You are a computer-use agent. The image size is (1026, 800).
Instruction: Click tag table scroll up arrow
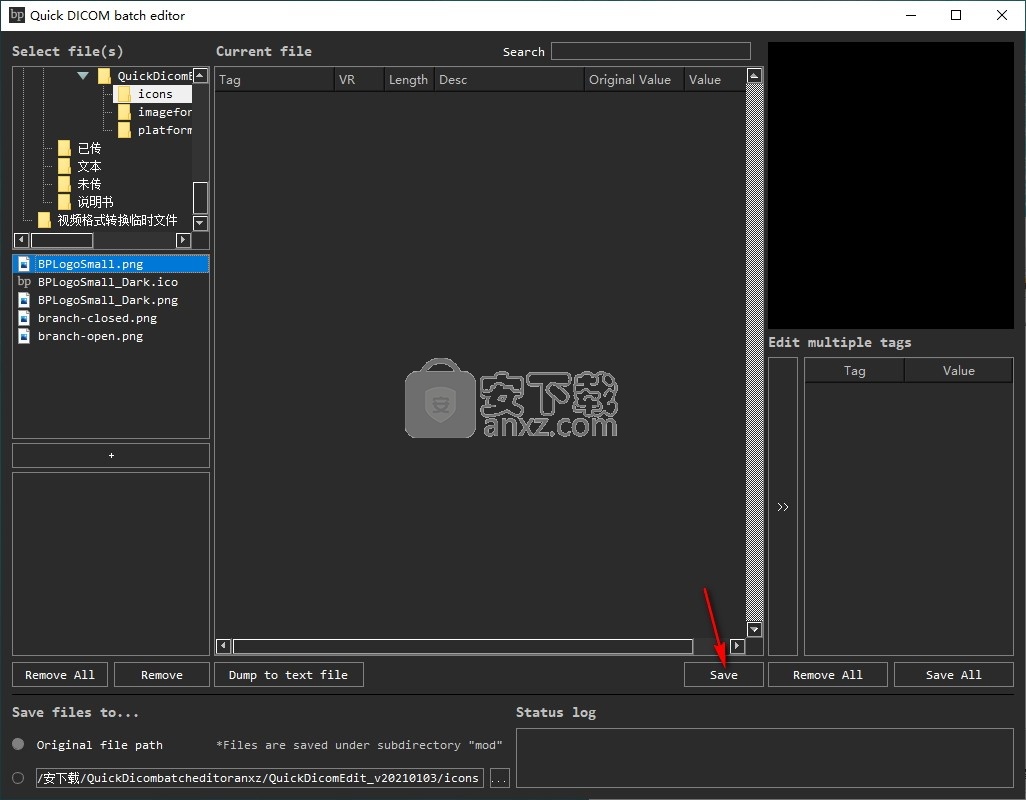tap(754, 76)
